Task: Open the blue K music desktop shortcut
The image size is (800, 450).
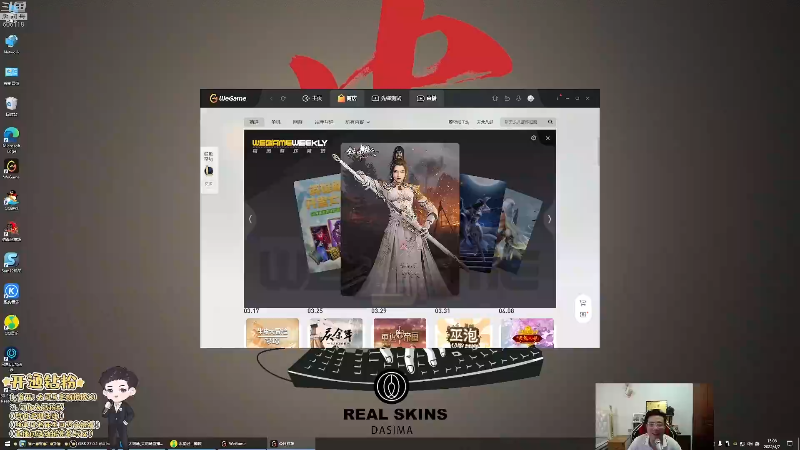Action: coord(11,294)
